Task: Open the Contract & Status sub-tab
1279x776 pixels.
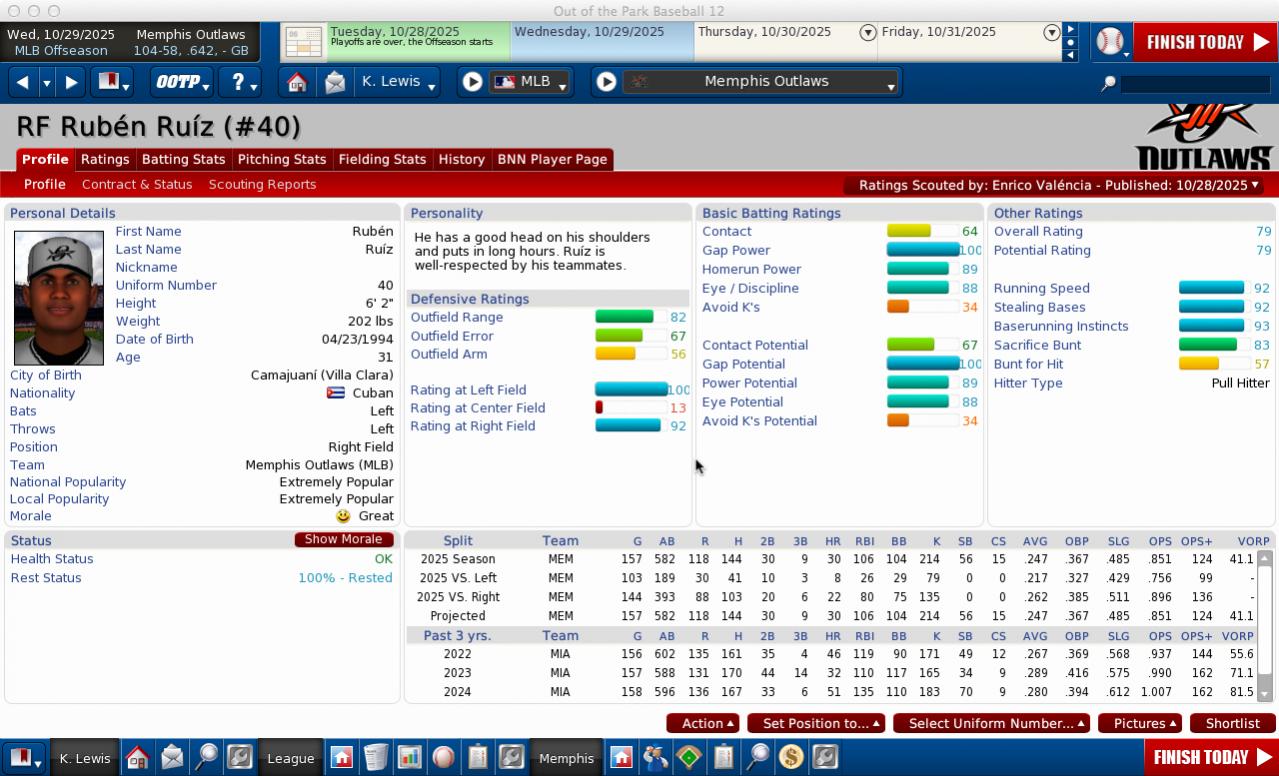Action: coord(137,184)
